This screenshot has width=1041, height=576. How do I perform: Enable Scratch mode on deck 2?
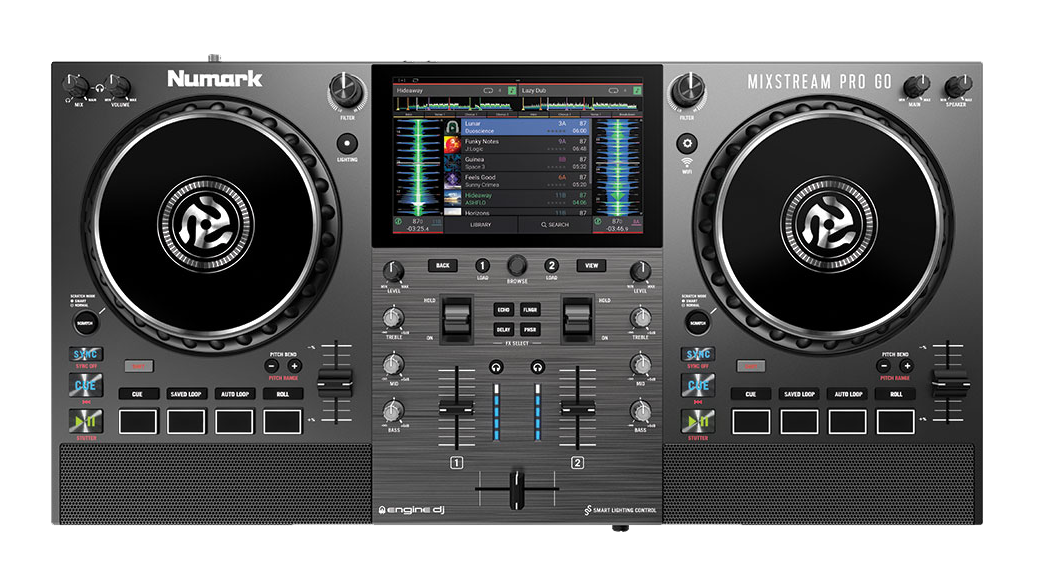(x=697, y=323)
